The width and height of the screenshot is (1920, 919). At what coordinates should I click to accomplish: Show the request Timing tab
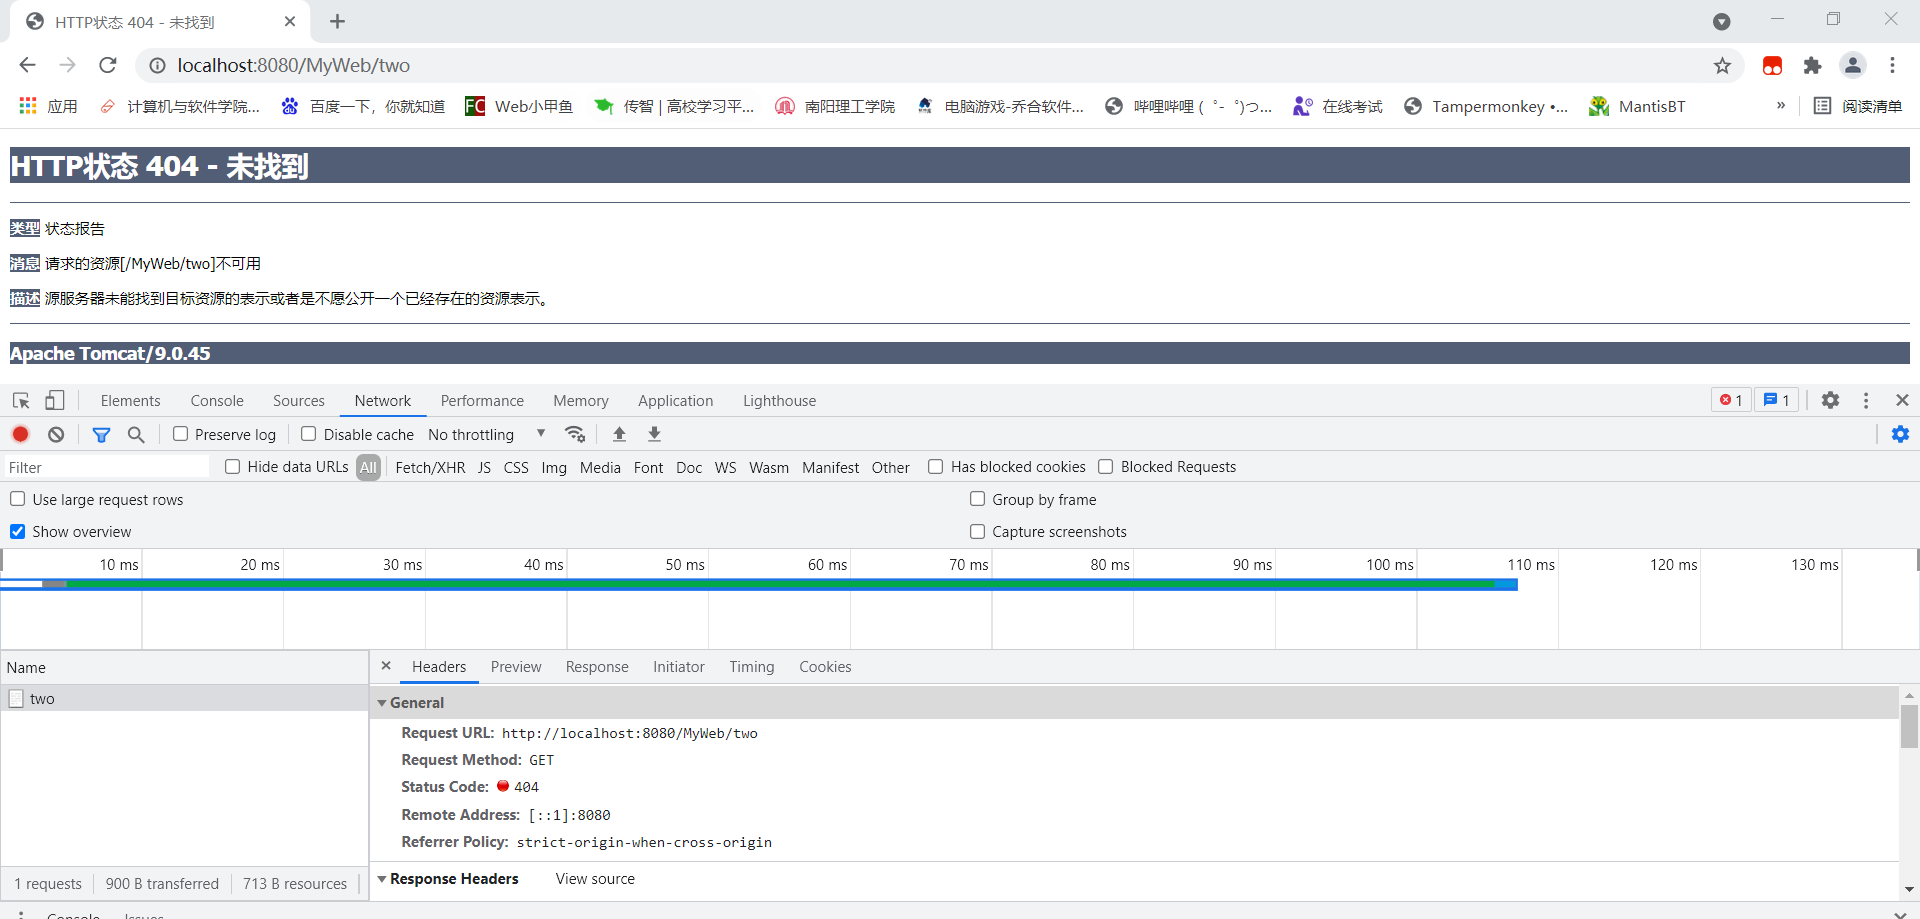[752, 667]
